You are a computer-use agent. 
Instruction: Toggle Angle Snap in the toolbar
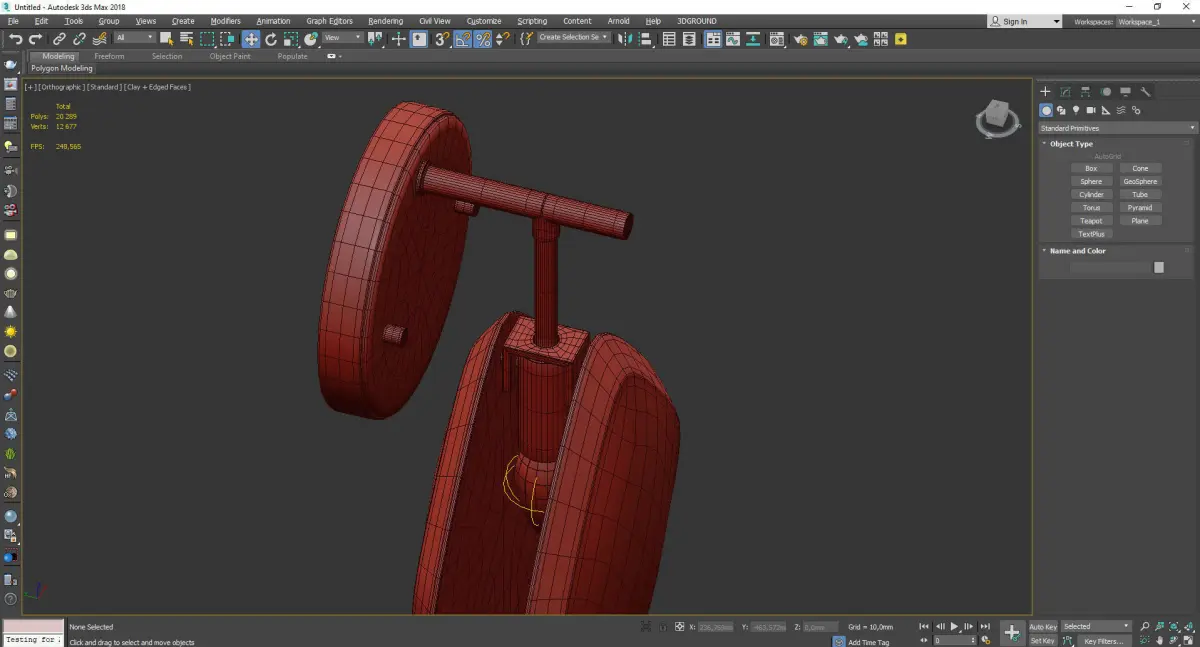pos(463,39)
